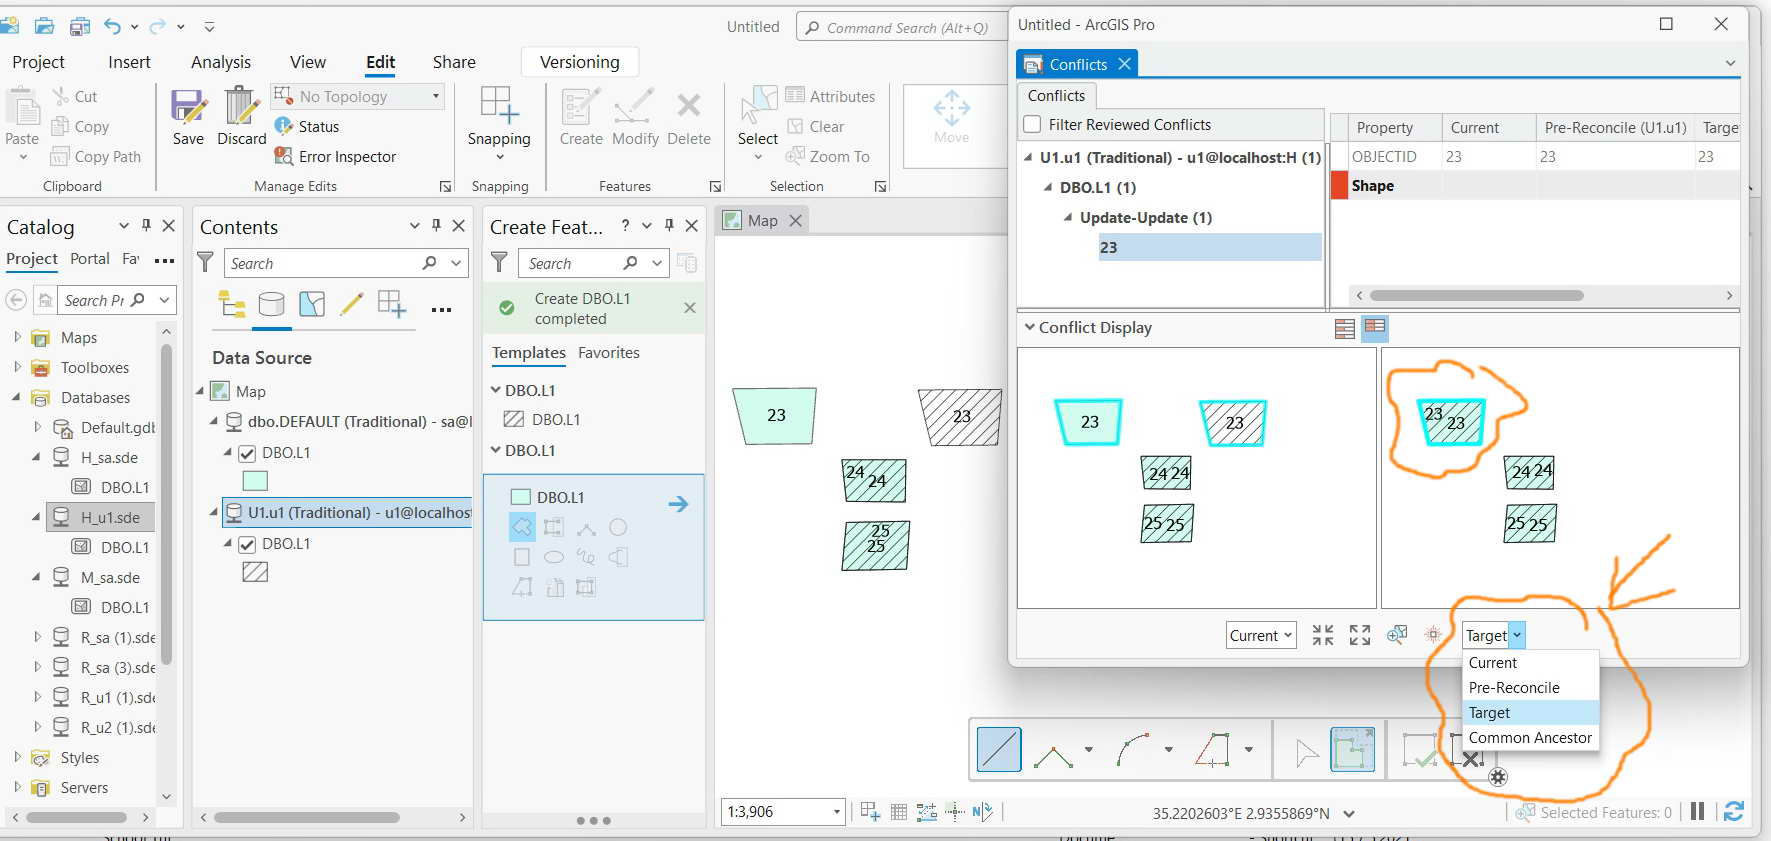
Task: Open the No Topology dropdown
Action: click(436, 96)
